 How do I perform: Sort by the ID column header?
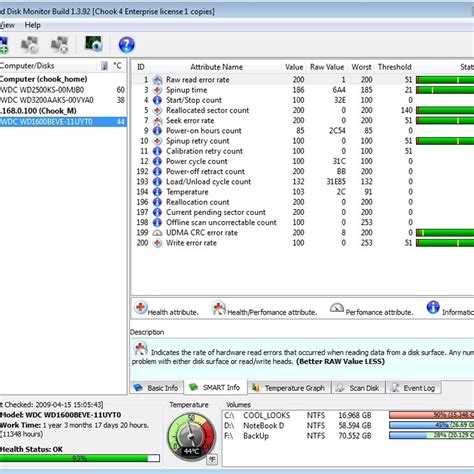click(x=141, y=67)
